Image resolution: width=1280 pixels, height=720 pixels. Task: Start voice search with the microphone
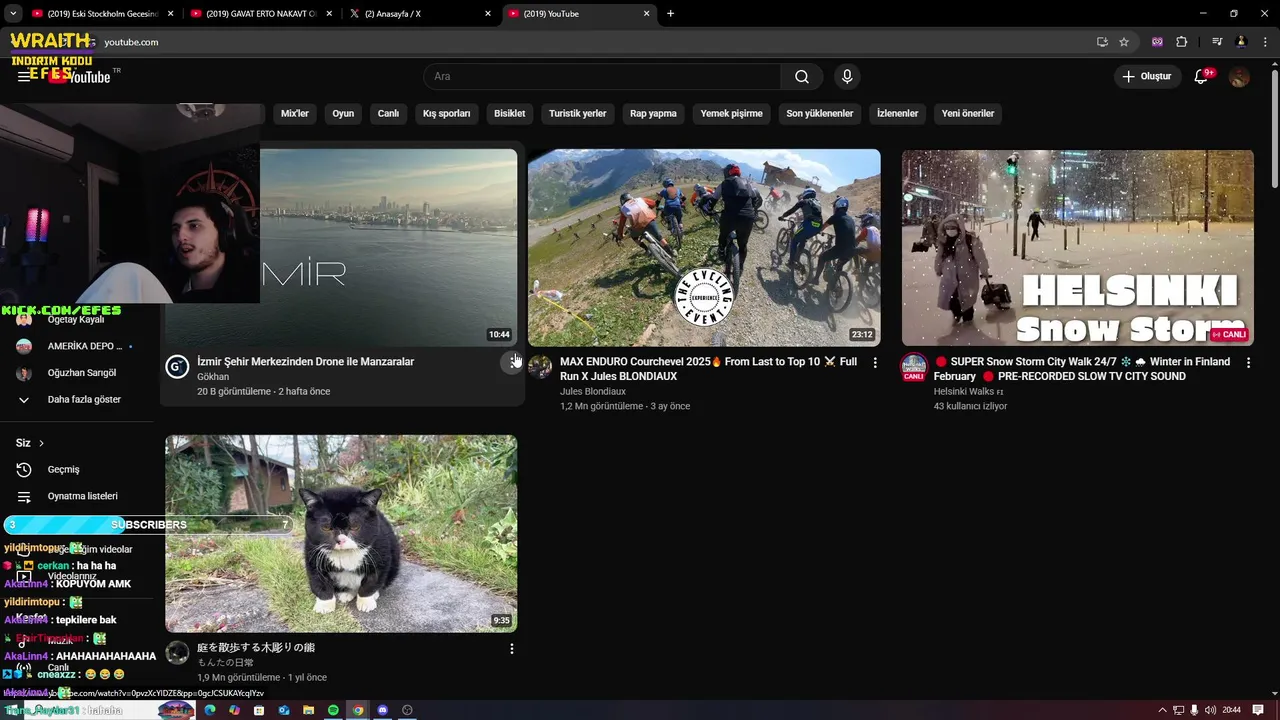click(847, 77)
